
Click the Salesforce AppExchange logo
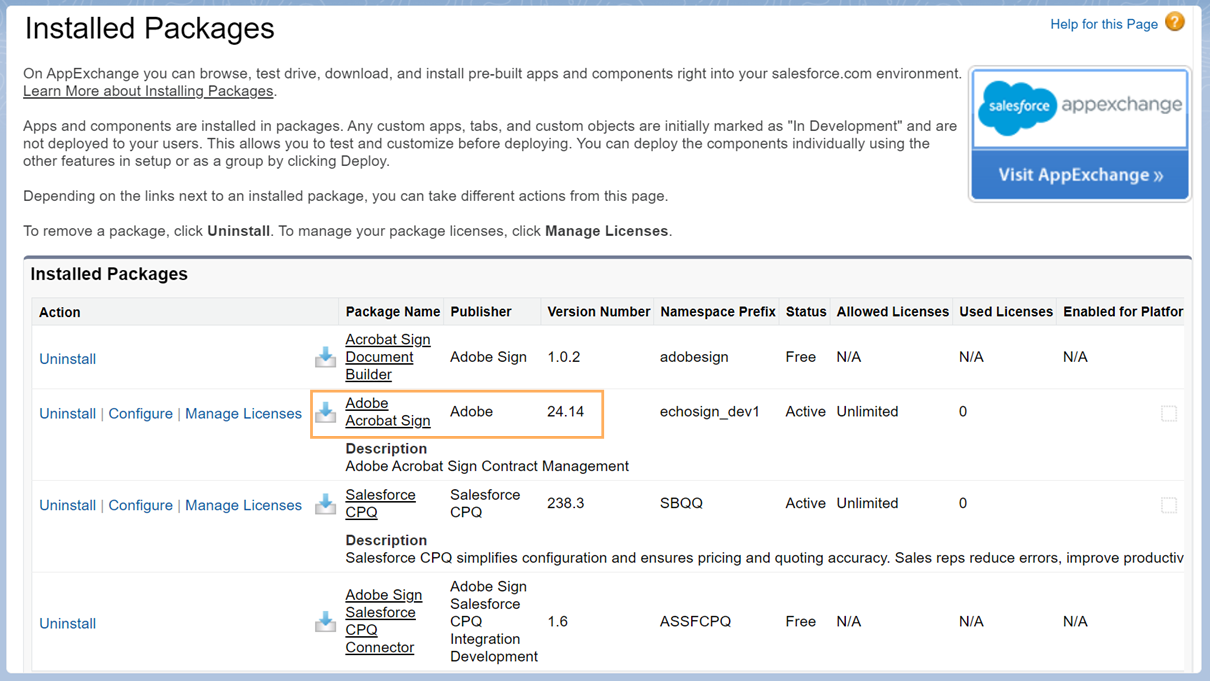pos(1079,106)
